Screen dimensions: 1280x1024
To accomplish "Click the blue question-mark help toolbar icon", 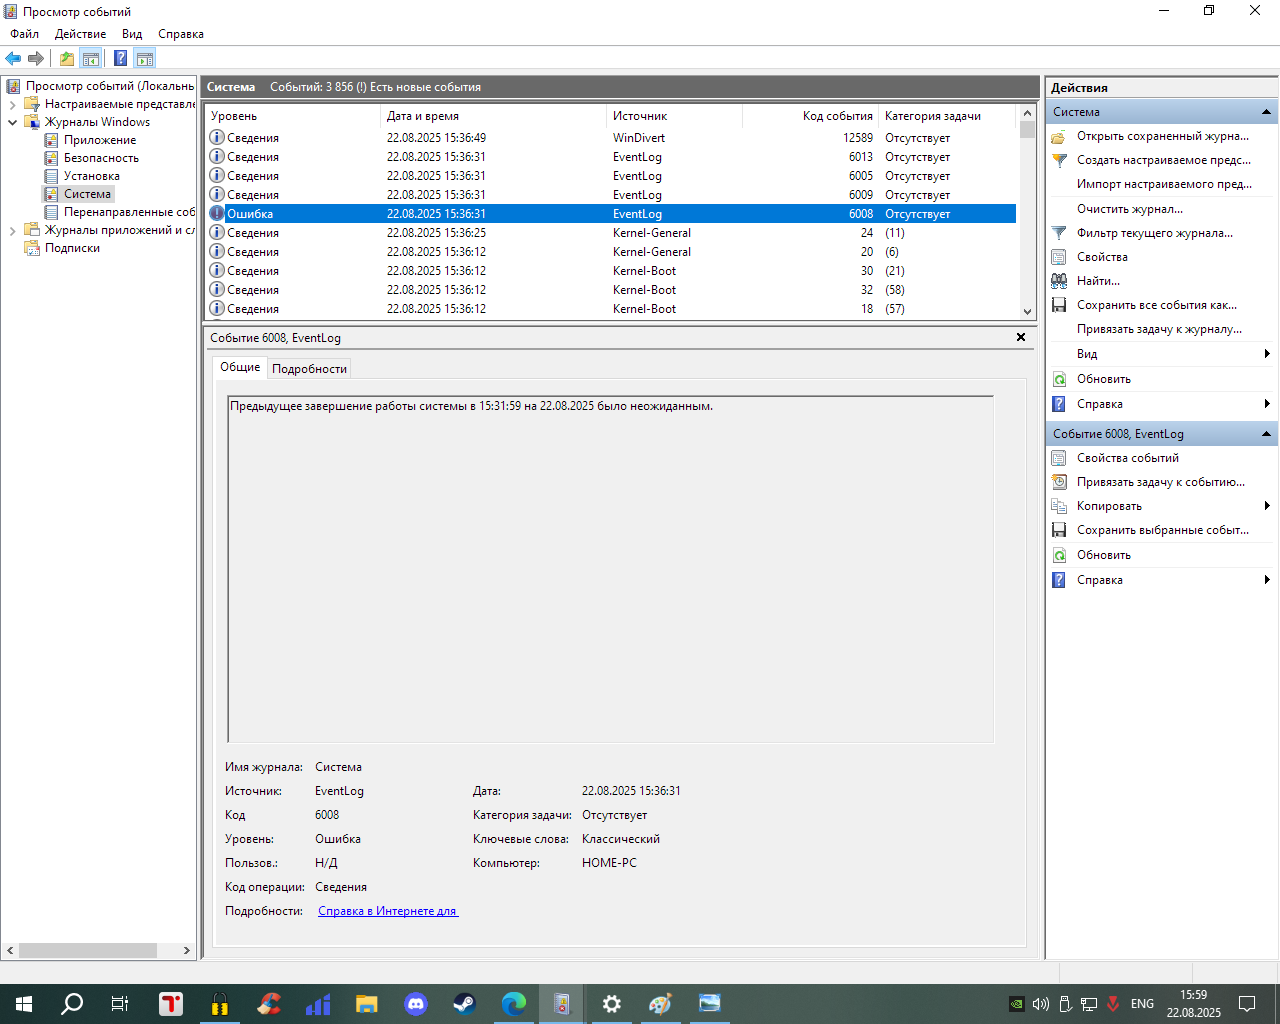I will pyautogui.click(x=120, y=58).
